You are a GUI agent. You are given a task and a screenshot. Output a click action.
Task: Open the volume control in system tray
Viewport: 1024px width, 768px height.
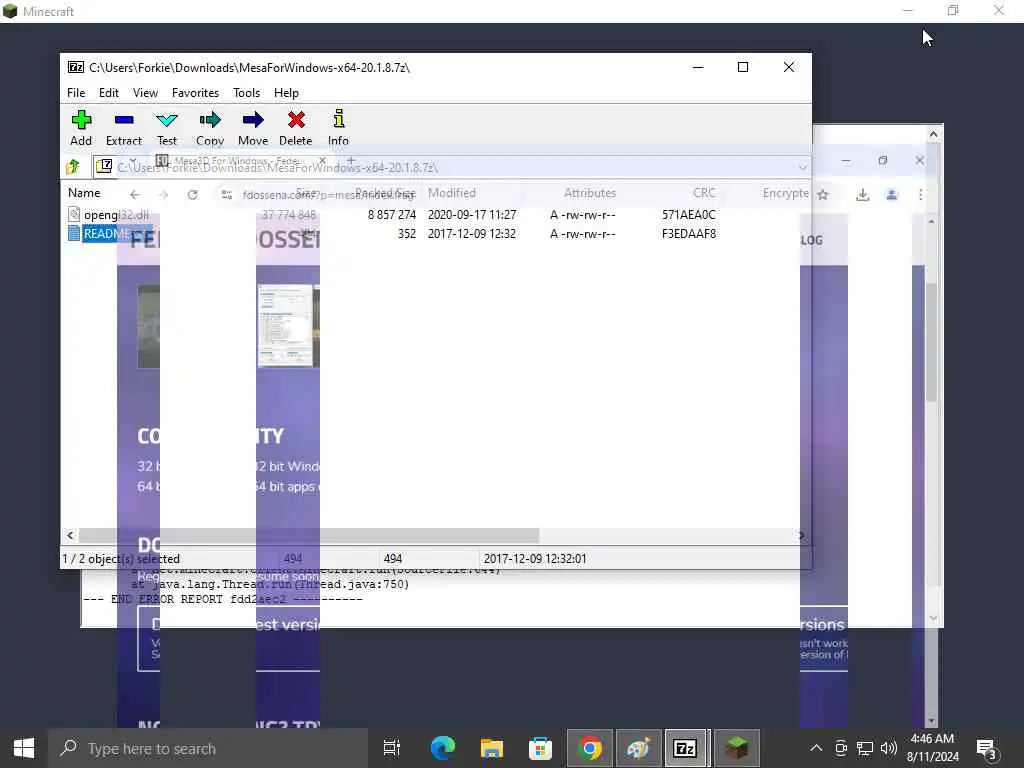click(889, 748)
